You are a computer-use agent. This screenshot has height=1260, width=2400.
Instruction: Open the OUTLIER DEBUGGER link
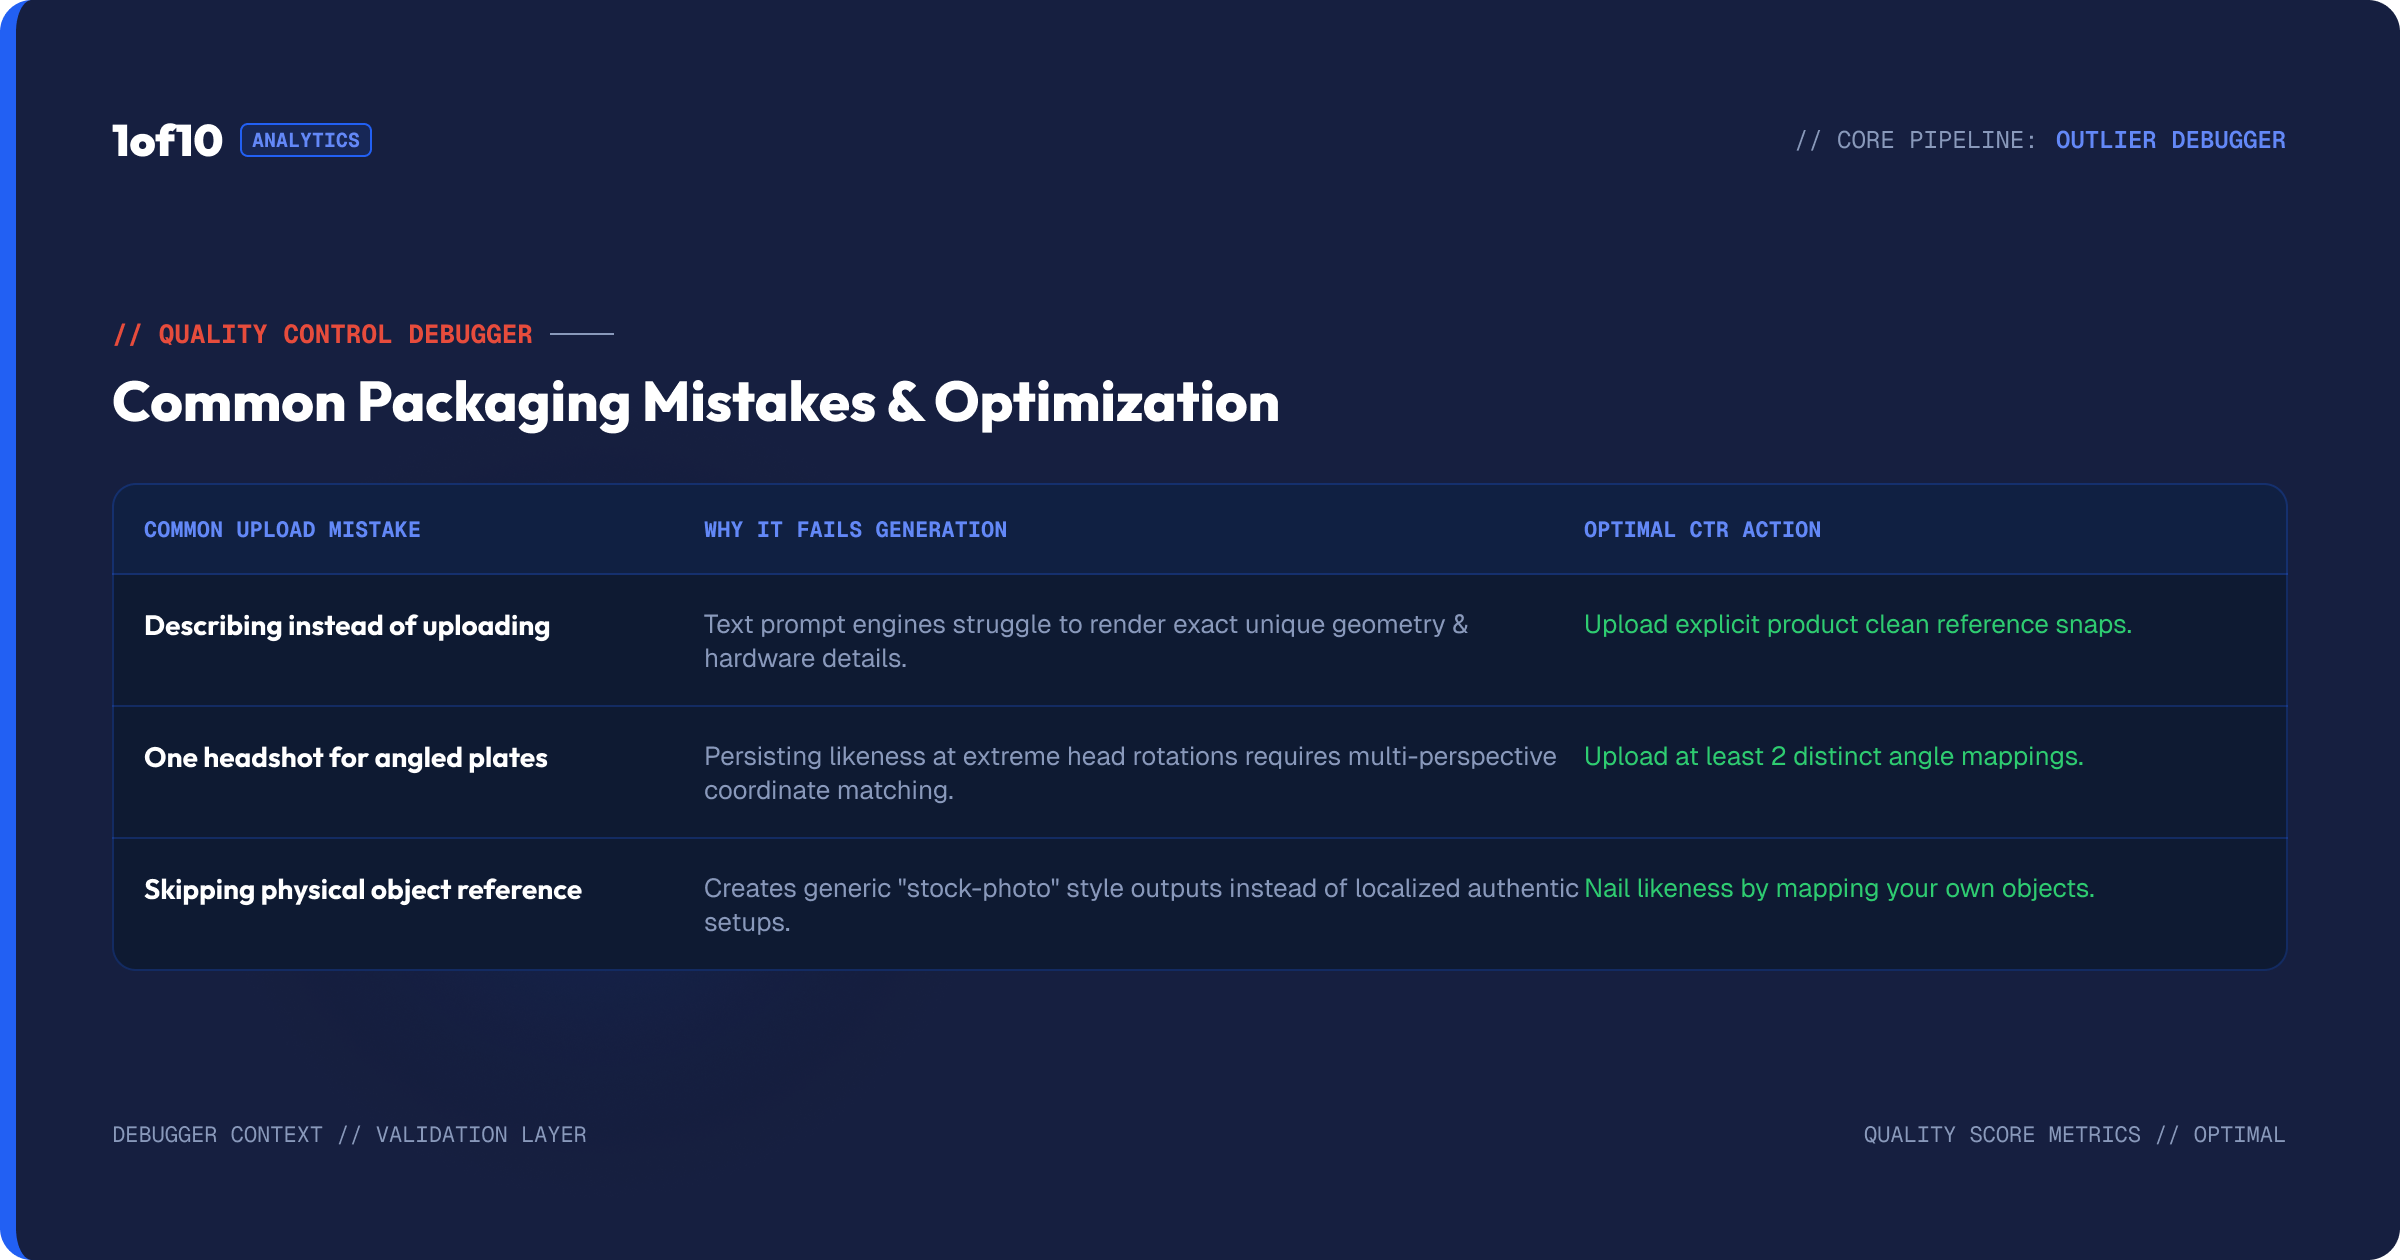pos(2170,140)
